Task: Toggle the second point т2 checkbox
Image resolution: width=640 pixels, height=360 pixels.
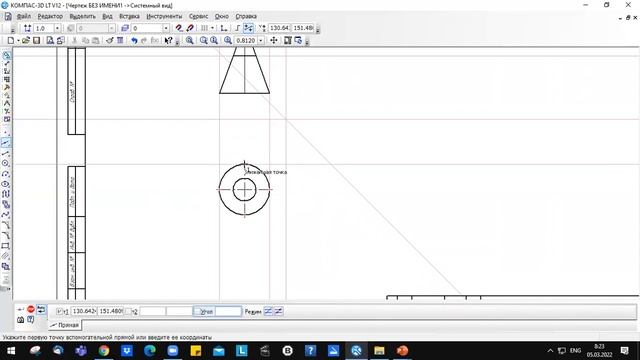Action: pyautogui.click(x=128, y=311)
